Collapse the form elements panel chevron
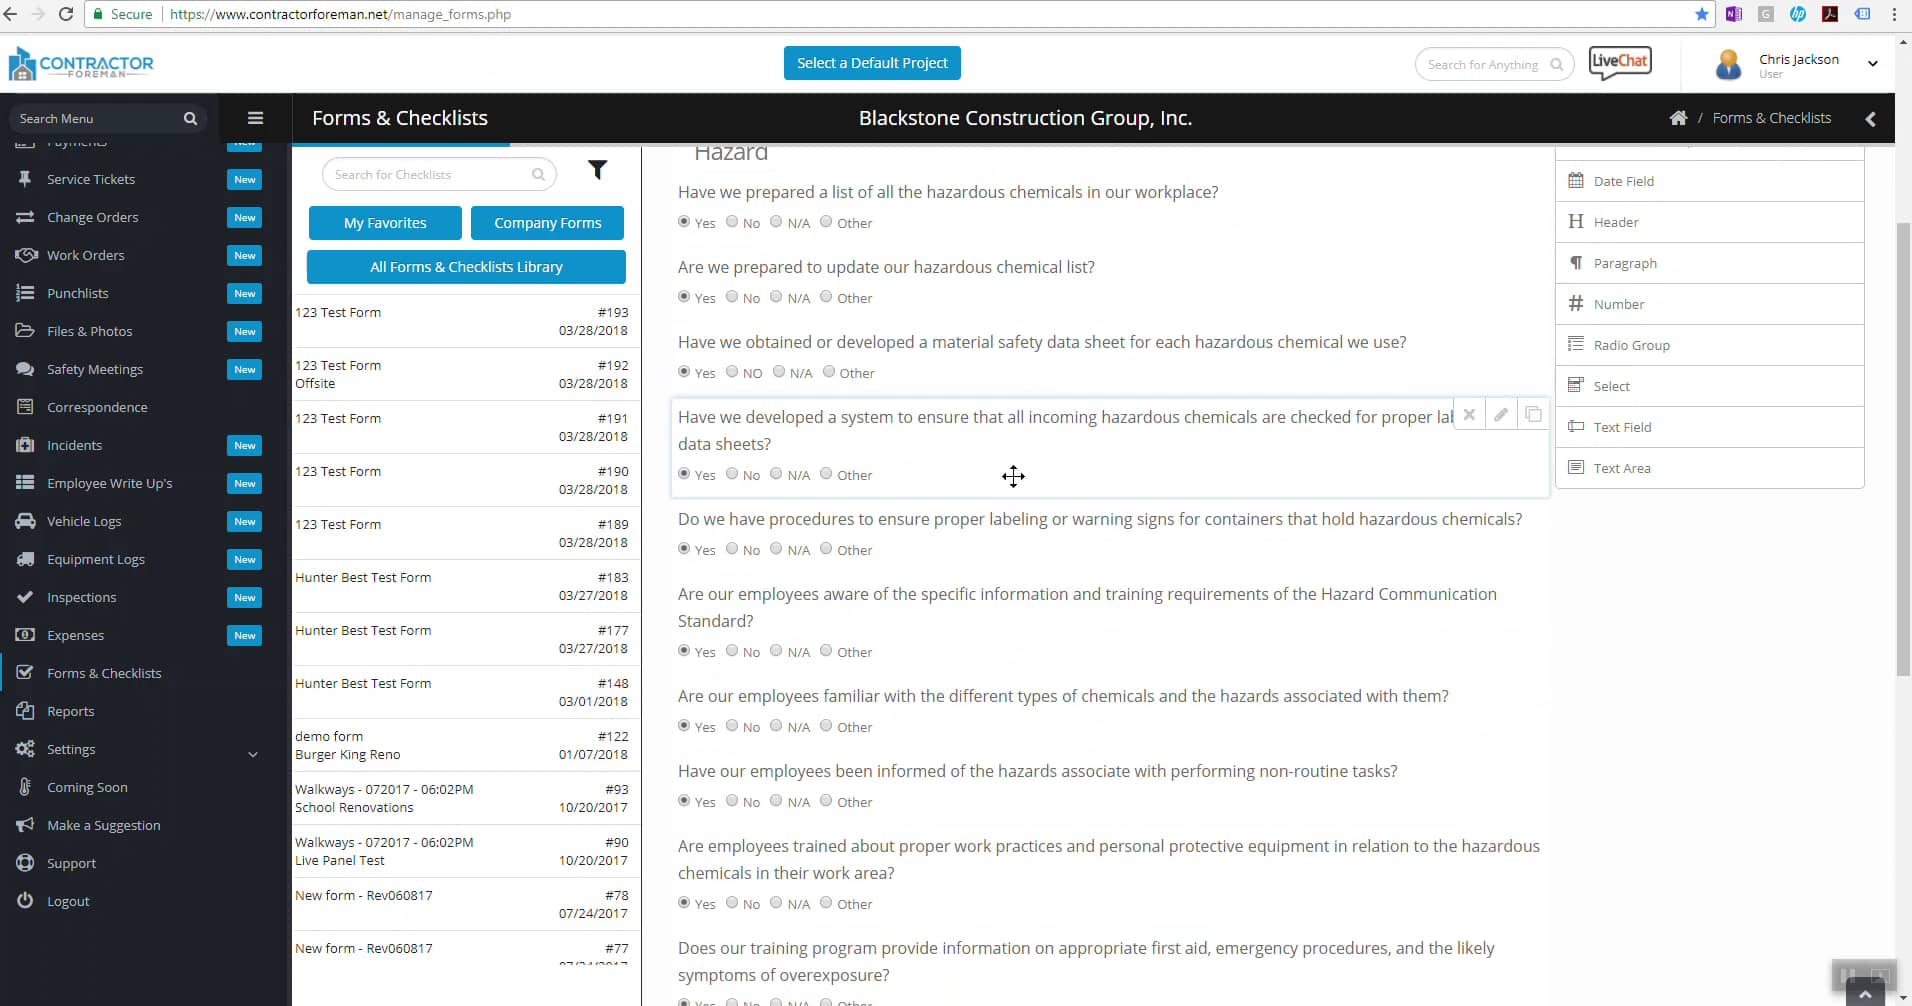This screenshot has width=1912, height=1006. (x=1870, y=118)
